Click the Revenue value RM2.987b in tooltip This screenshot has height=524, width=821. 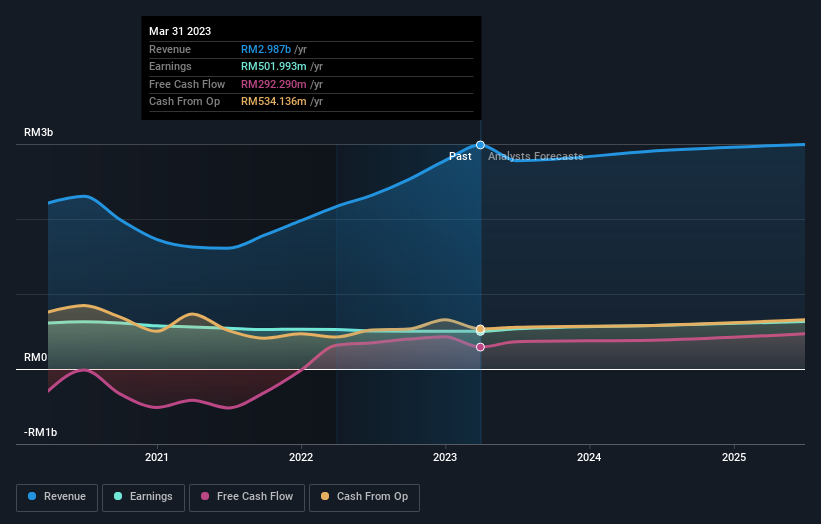tap(266, 49)
